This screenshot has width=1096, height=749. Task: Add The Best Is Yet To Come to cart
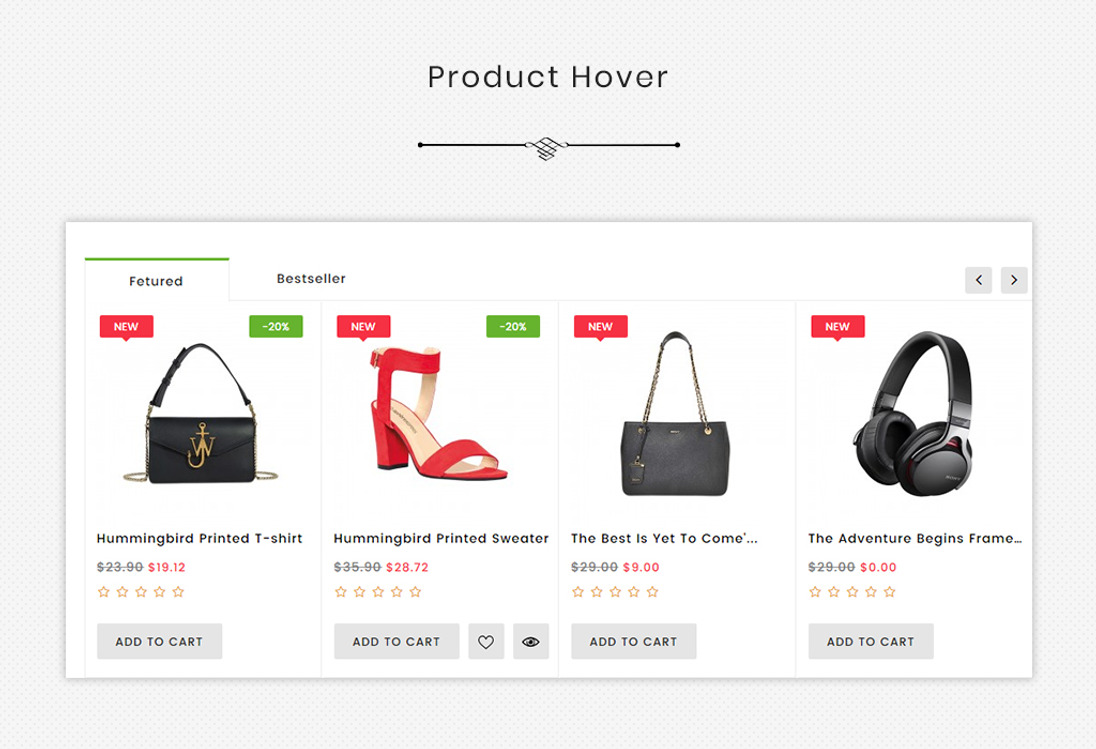pyautogui.click(x=633, y=641)
